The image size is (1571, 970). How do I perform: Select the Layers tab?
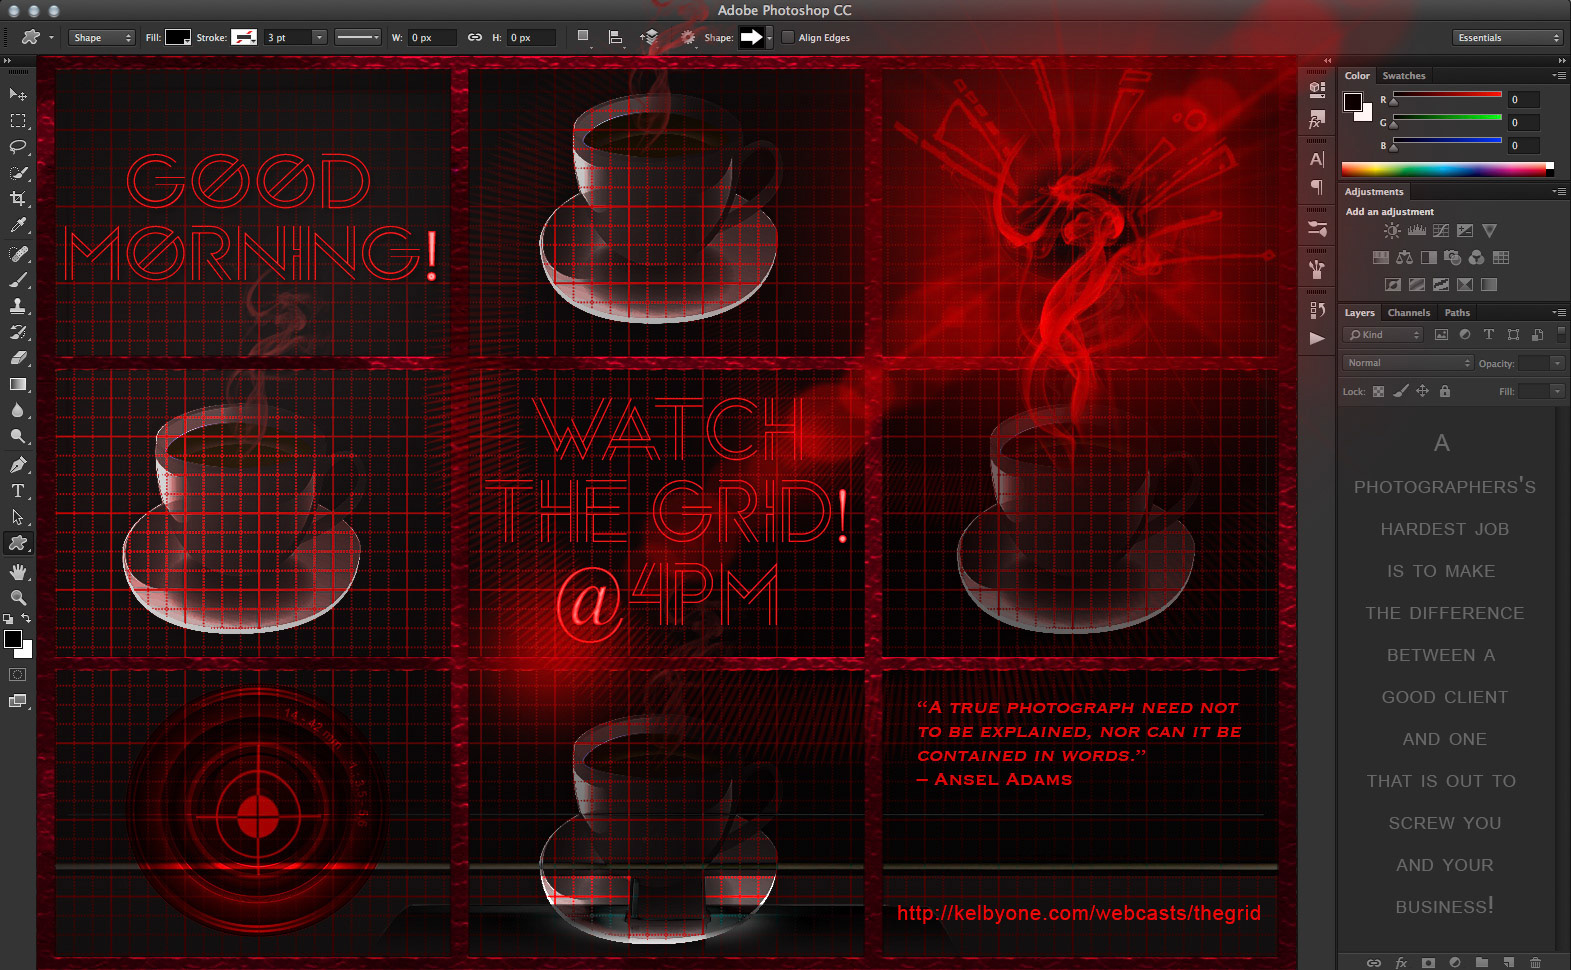point(1359,313)
